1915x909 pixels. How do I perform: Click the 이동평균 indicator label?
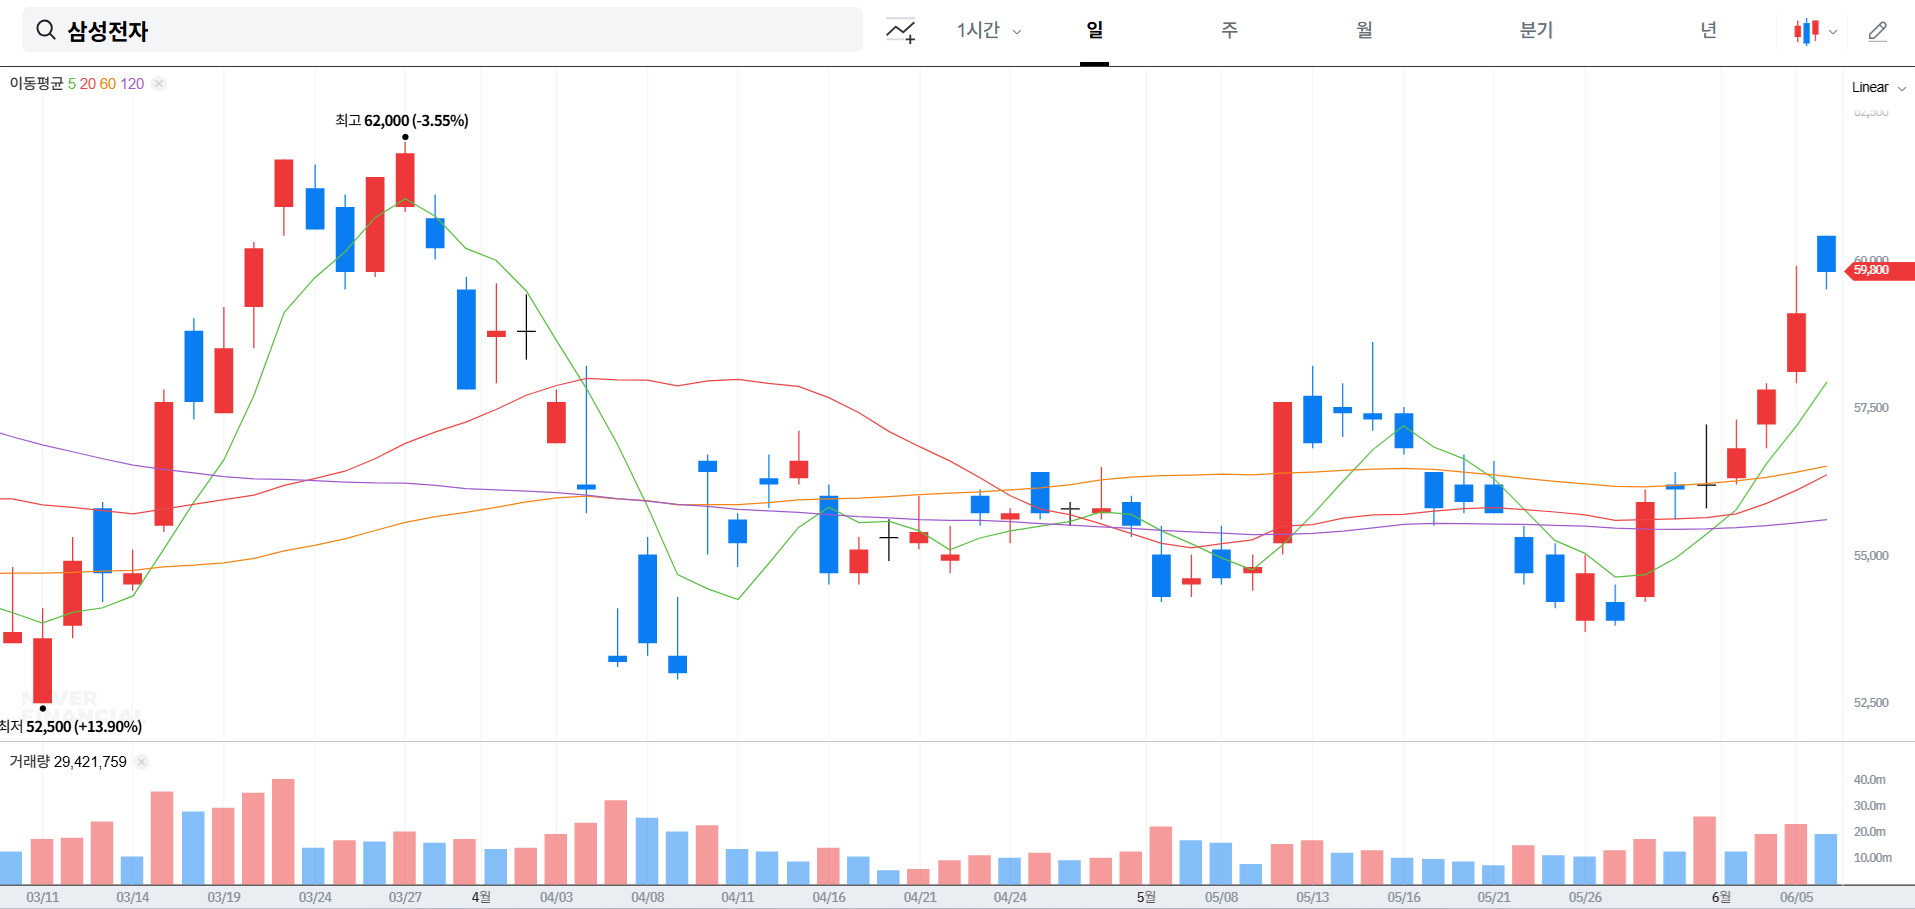coord(36,84)
